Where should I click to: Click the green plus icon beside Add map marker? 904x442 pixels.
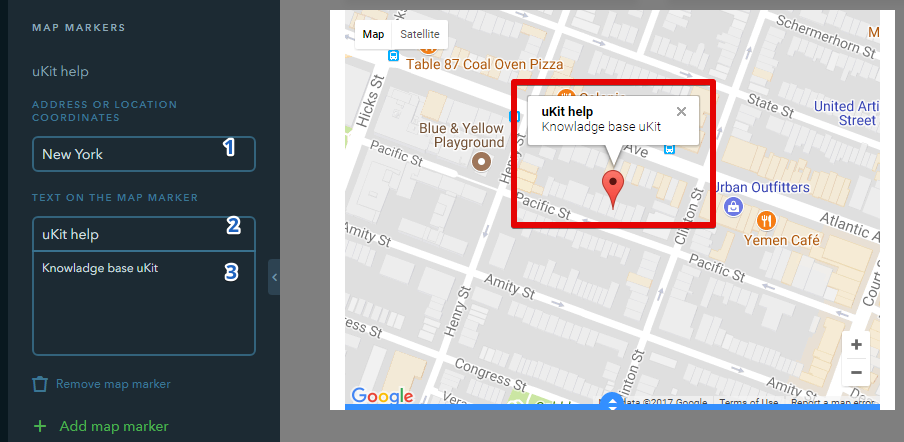tap(40, 426)
